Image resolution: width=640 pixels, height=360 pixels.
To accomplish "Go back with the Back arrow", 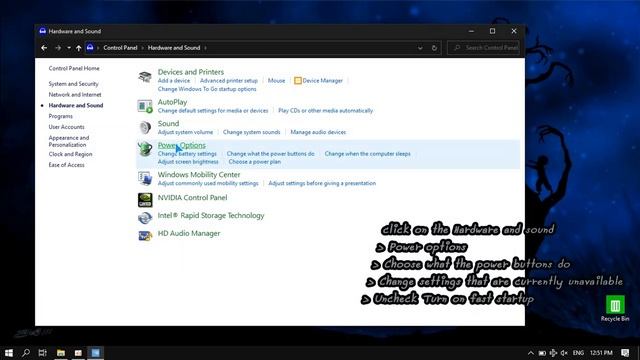I will 44,48.
